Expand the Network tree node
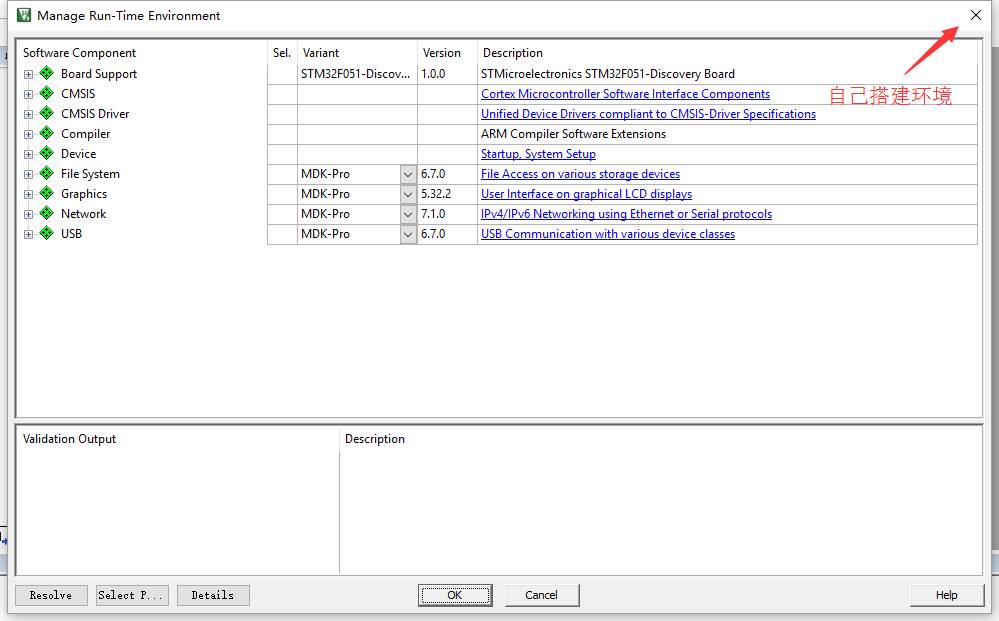This screenshot has height=621, width=999. point(28,215)
